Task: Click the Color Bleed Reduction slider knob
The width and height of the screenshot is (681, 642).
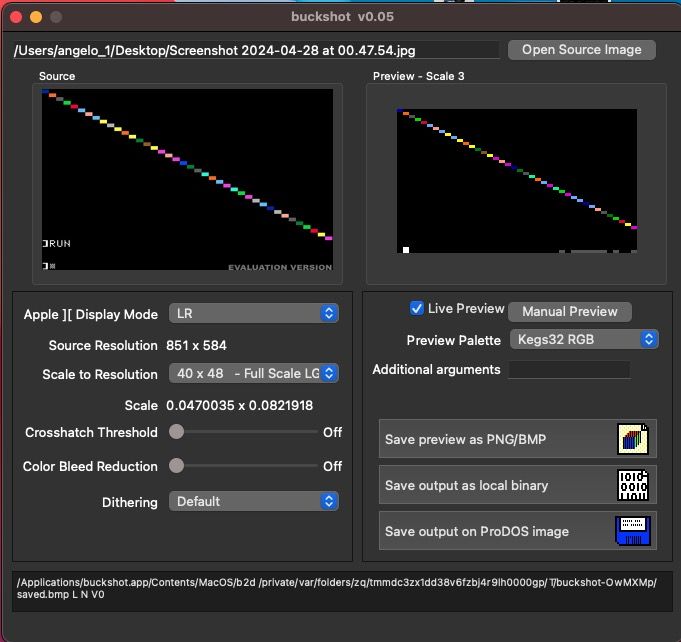Action: [176, 466]
